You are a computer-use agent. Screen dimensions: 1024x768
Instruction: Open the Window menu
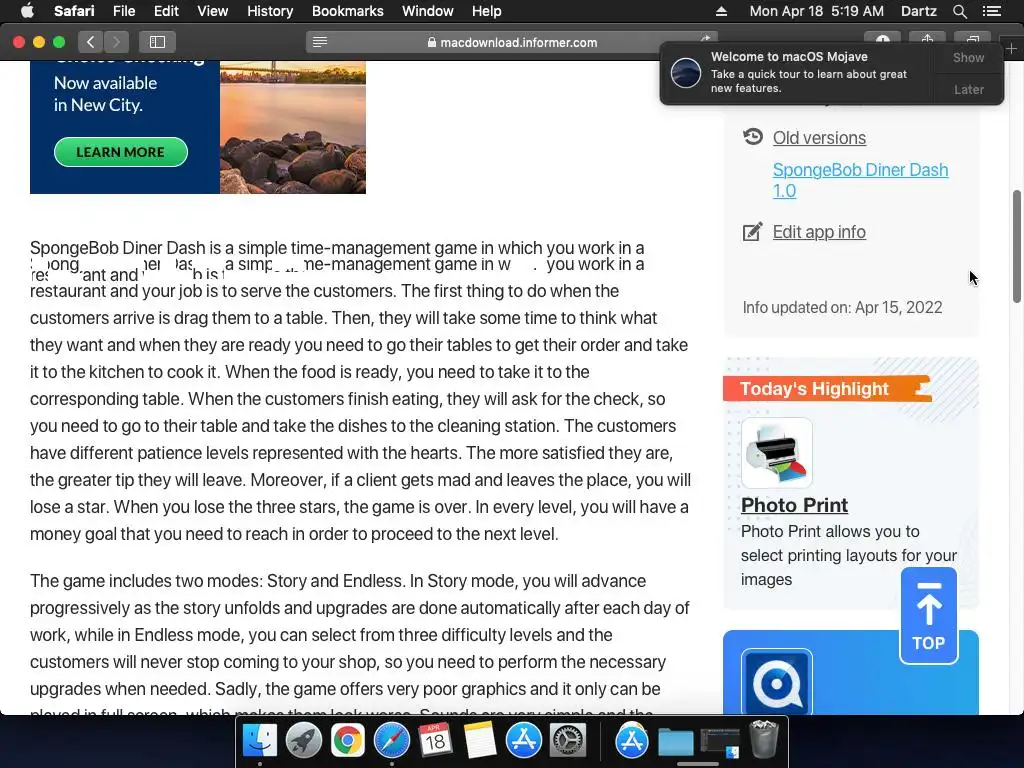(427, 11)
